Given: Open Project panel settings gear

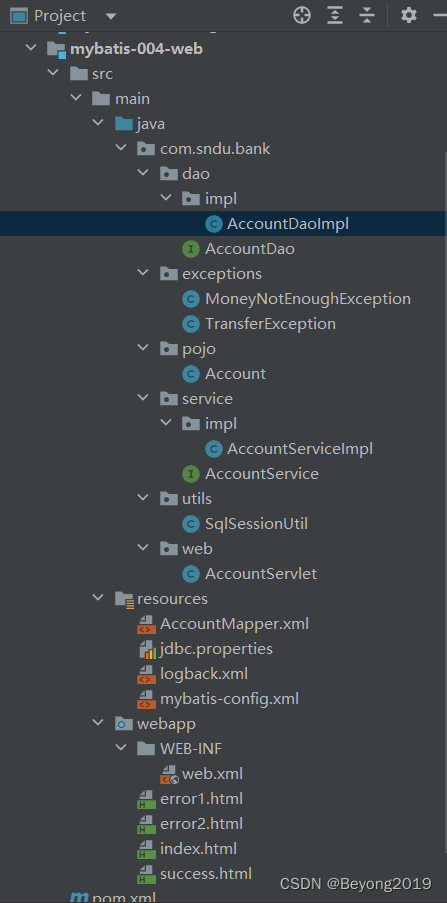Looking at the screenshot, I should tap(408, 16).
